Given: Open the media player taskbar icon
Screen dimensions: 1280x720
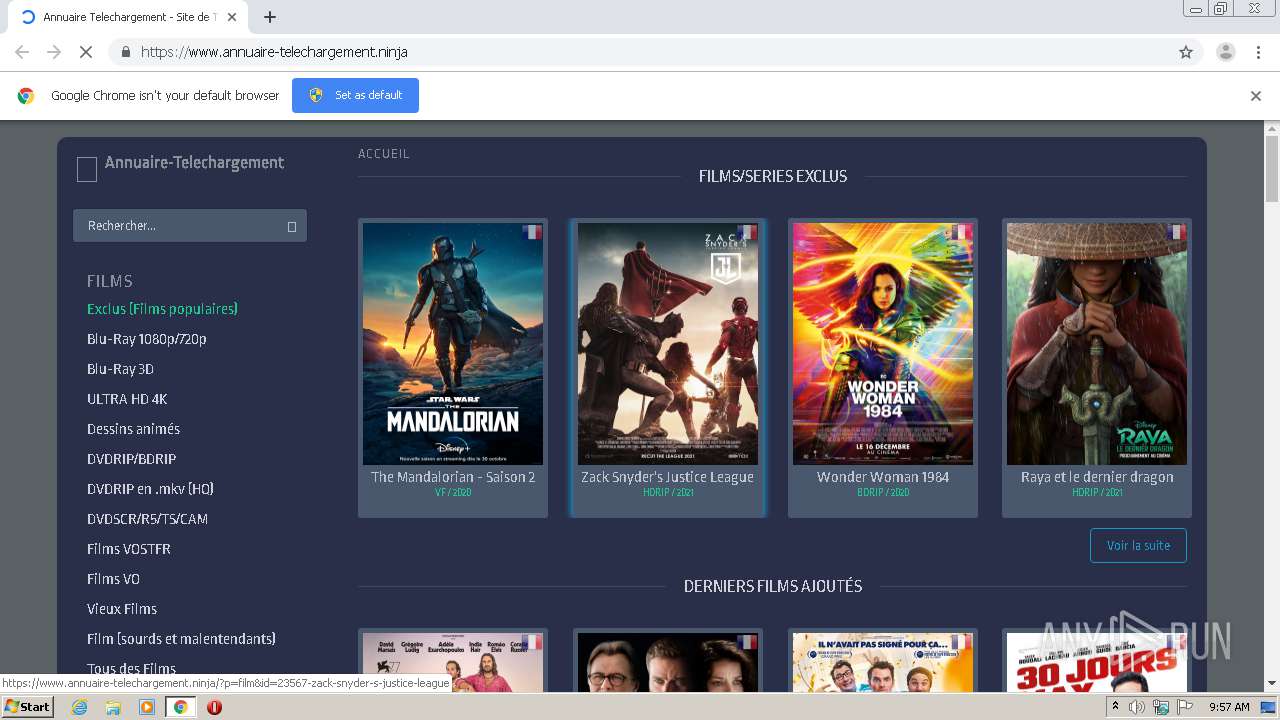Looking at the screenshot, I should click(x=147, y=707).
